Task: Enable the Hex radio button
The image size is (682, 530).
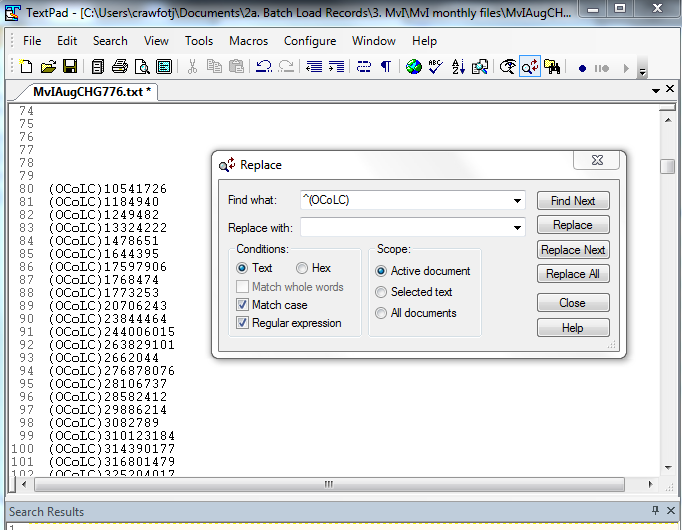Action: click(302, 268)
